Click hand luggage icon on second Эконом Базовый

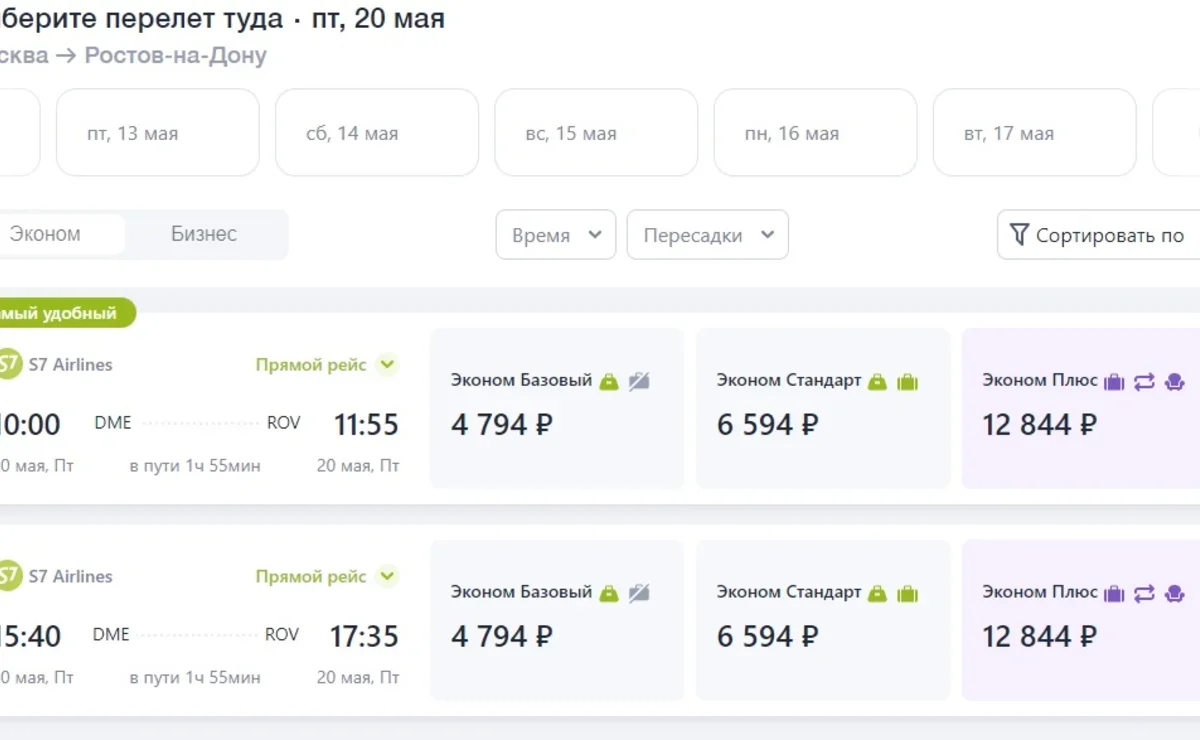pos(609,593)
